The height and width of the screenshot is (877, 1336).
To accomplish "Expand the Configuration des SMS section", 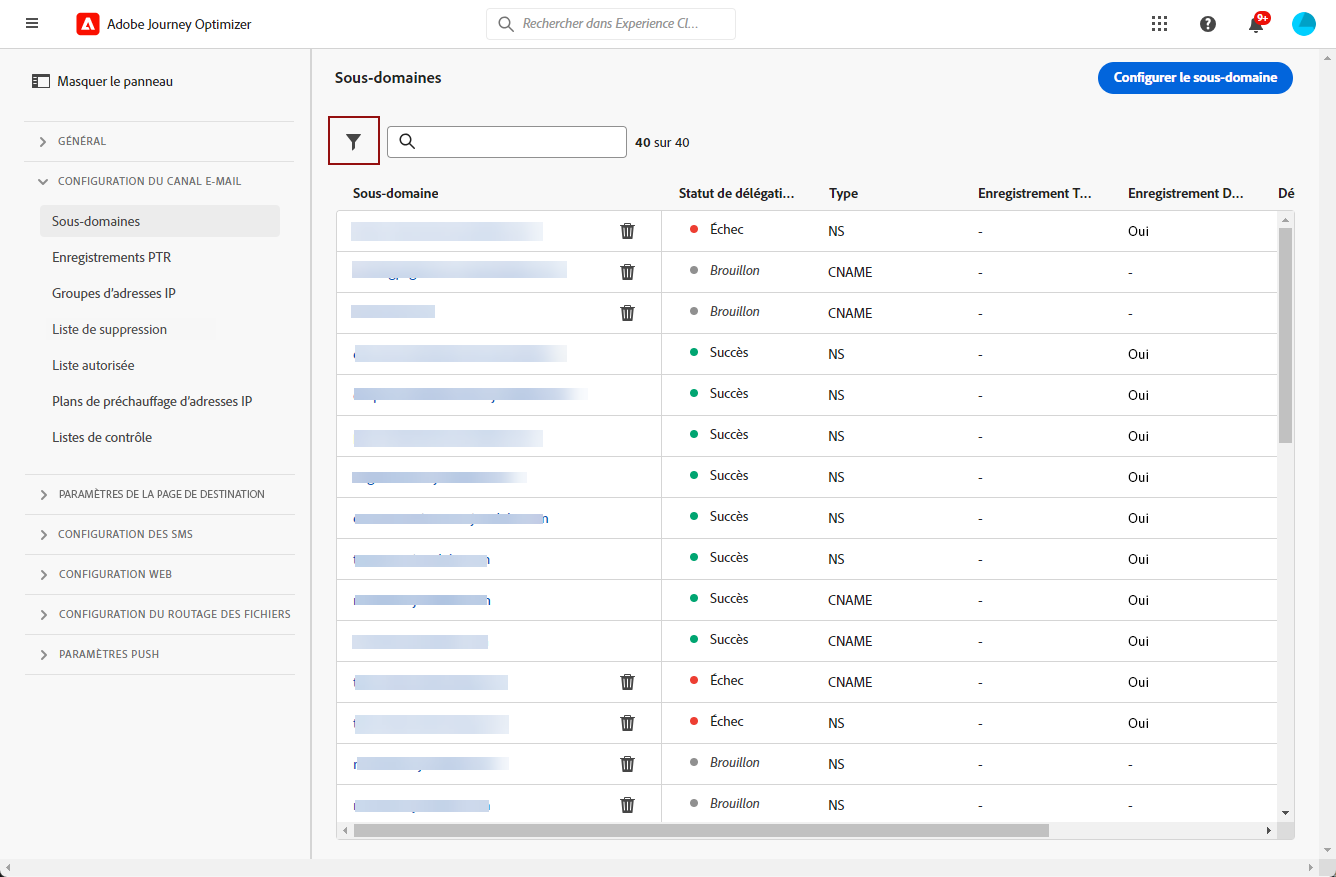I will (x=125, y=534).
